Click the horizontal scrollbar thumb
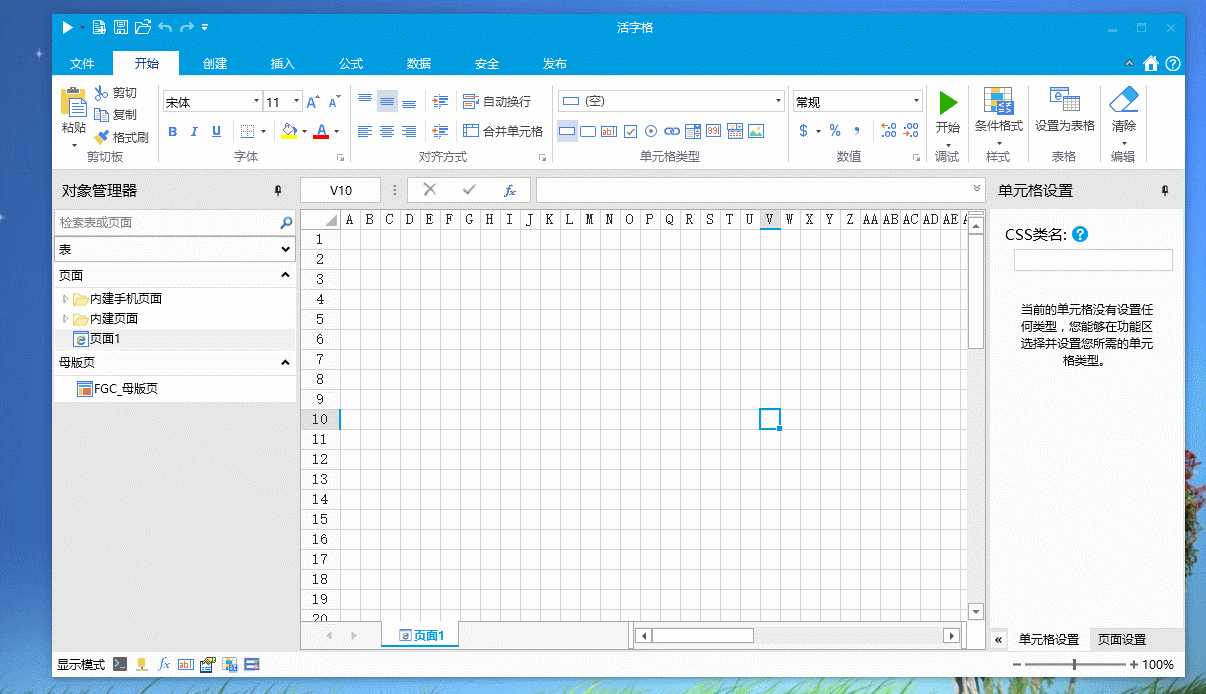Image resolution: width=1206 pixels, height=694 pixels. tap(703, 635)
